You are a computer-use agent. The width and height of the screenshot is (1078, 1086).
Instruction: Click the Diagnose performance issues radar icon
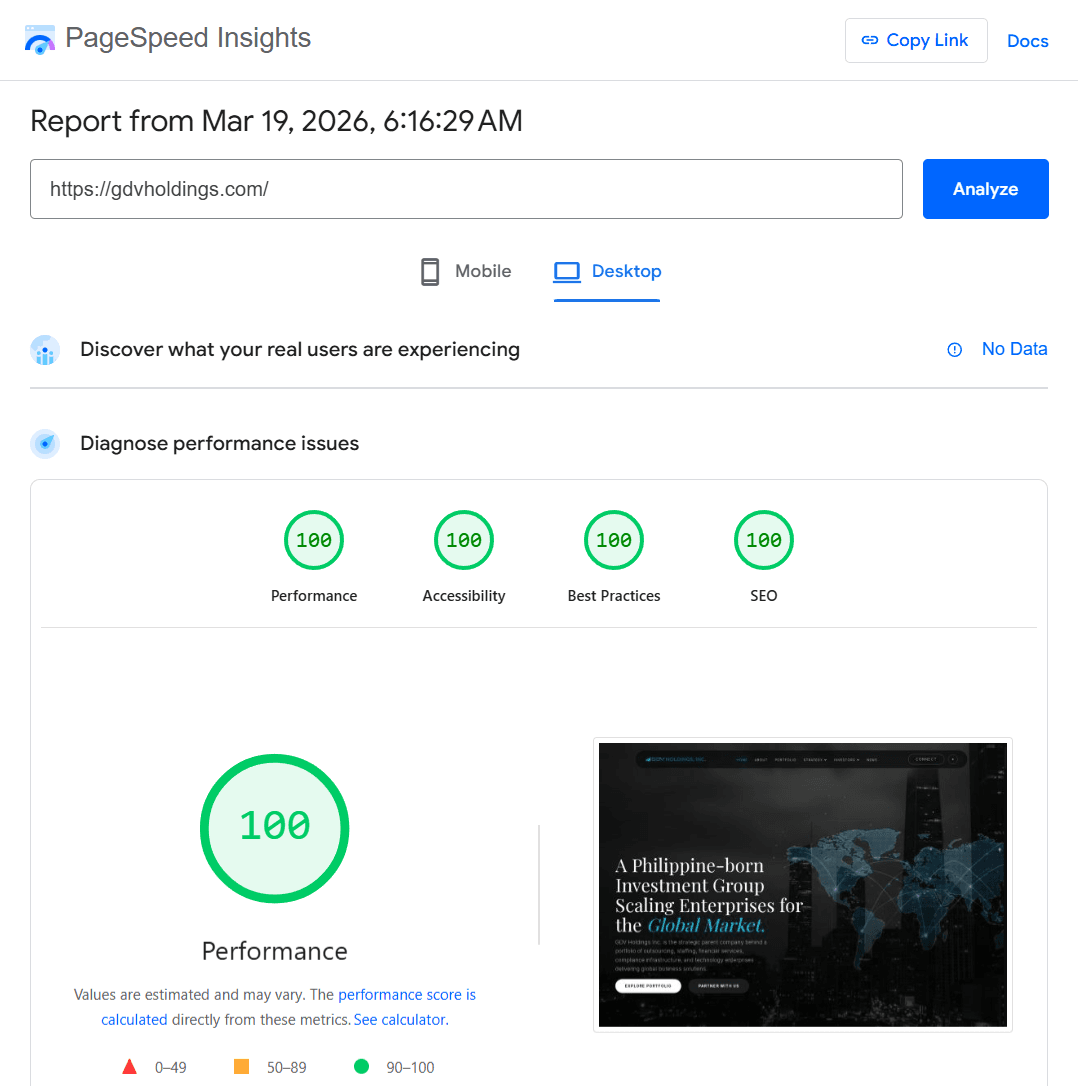coord(45,443)
